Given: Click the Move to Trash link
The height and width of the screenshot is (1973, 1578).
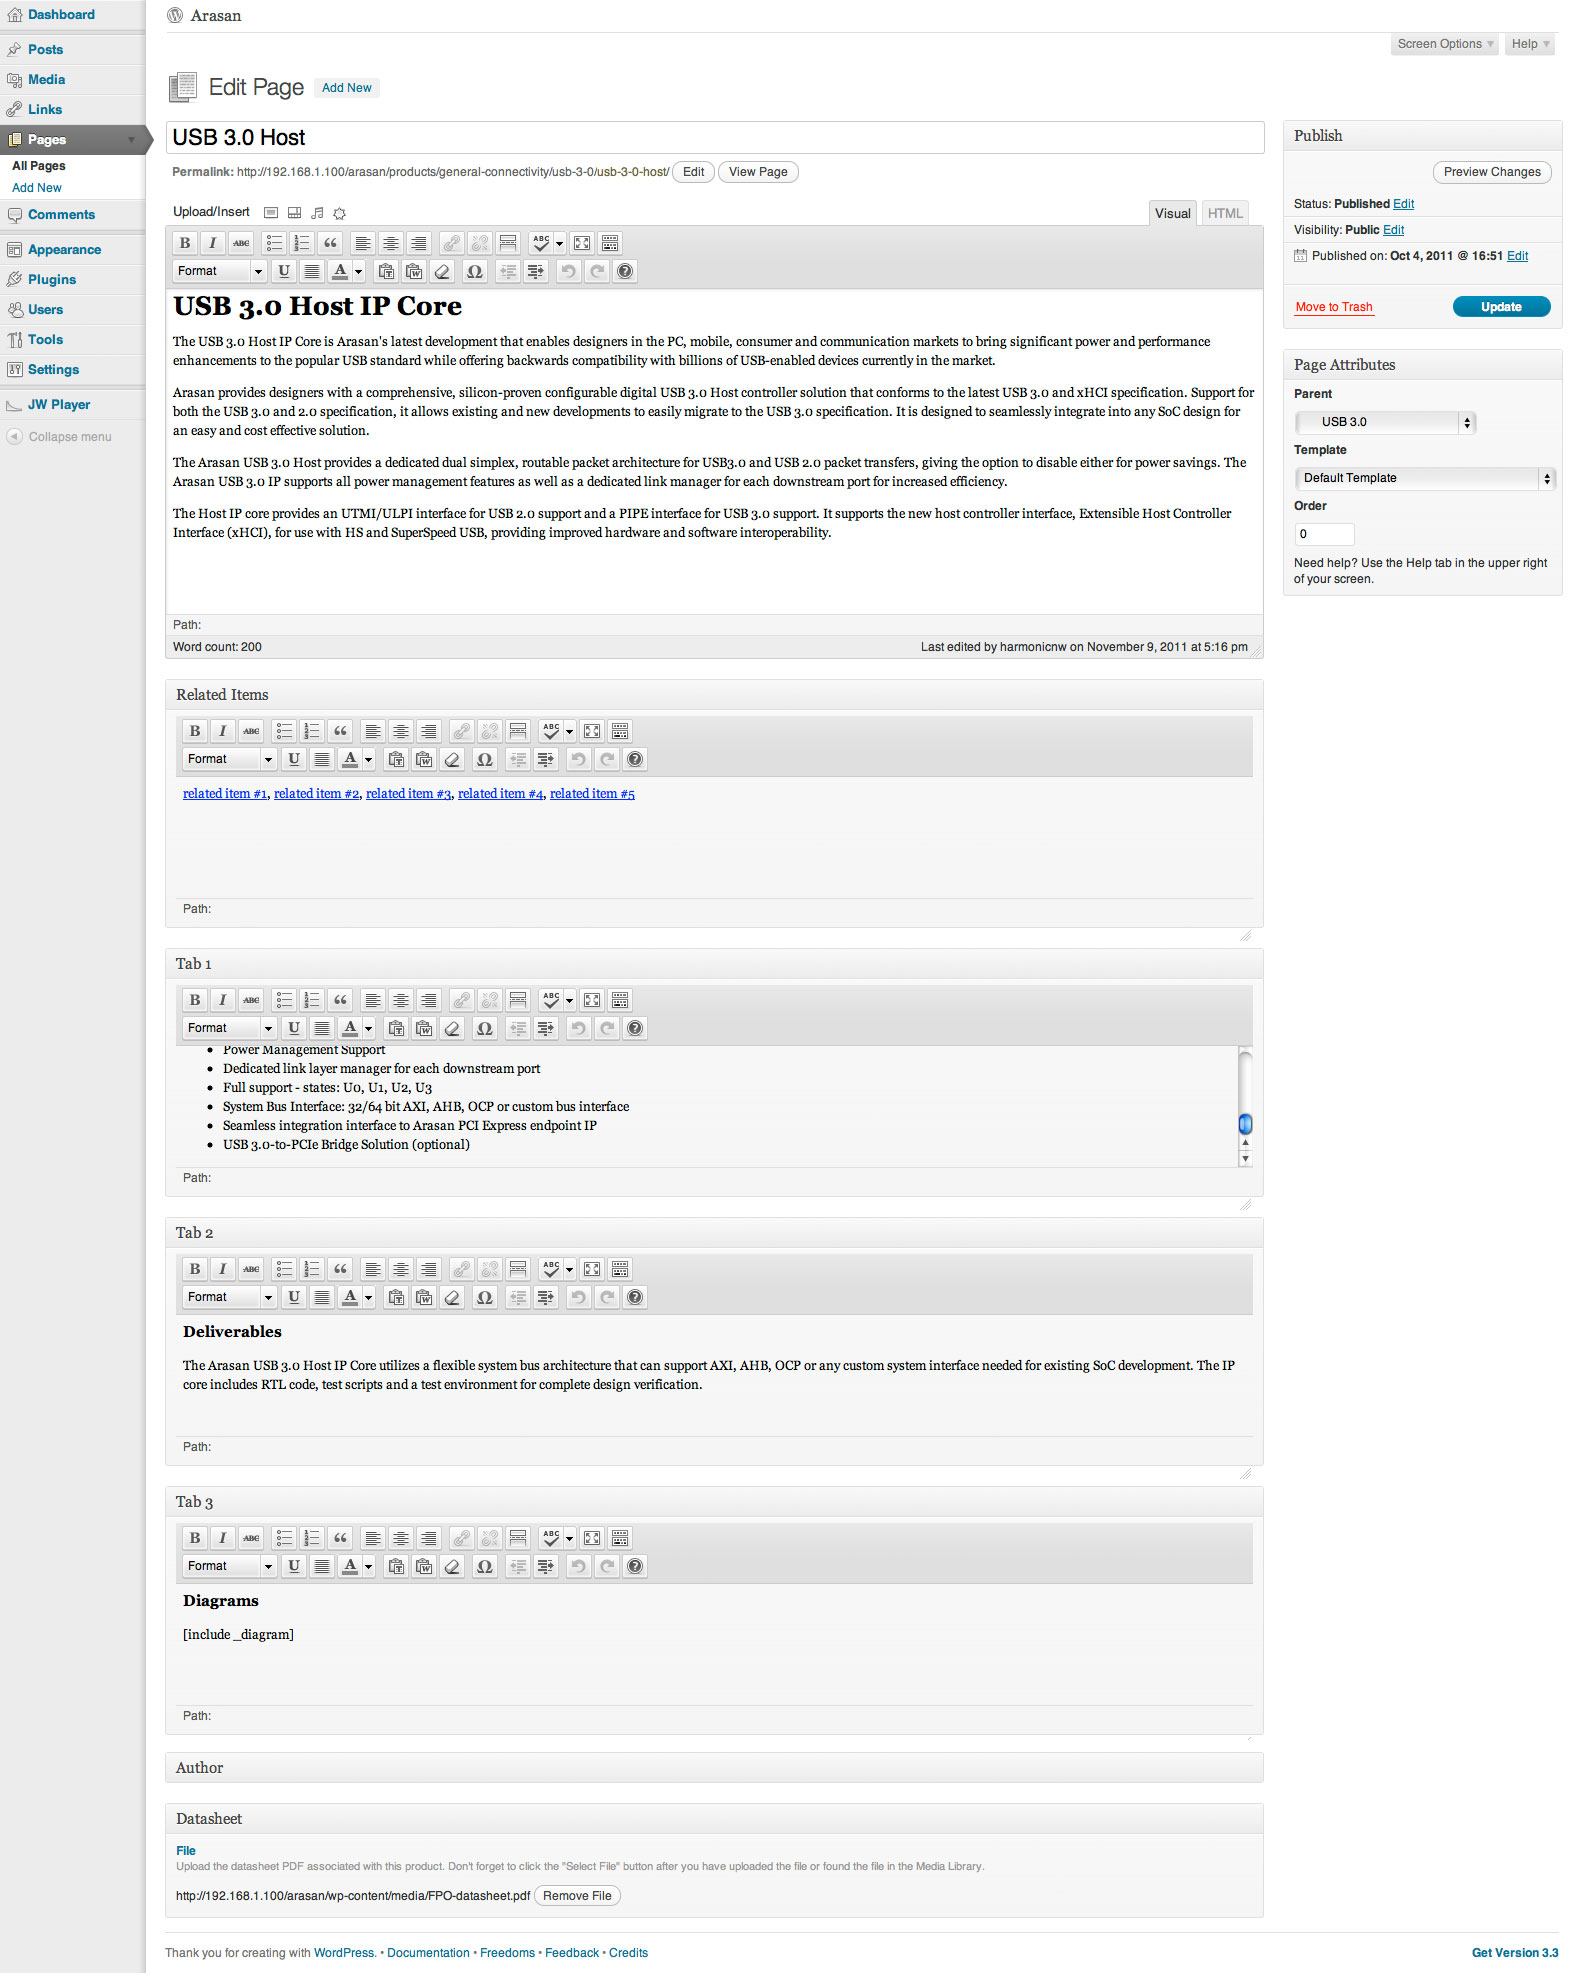Looking at the screenshot, I should 1334,307.
